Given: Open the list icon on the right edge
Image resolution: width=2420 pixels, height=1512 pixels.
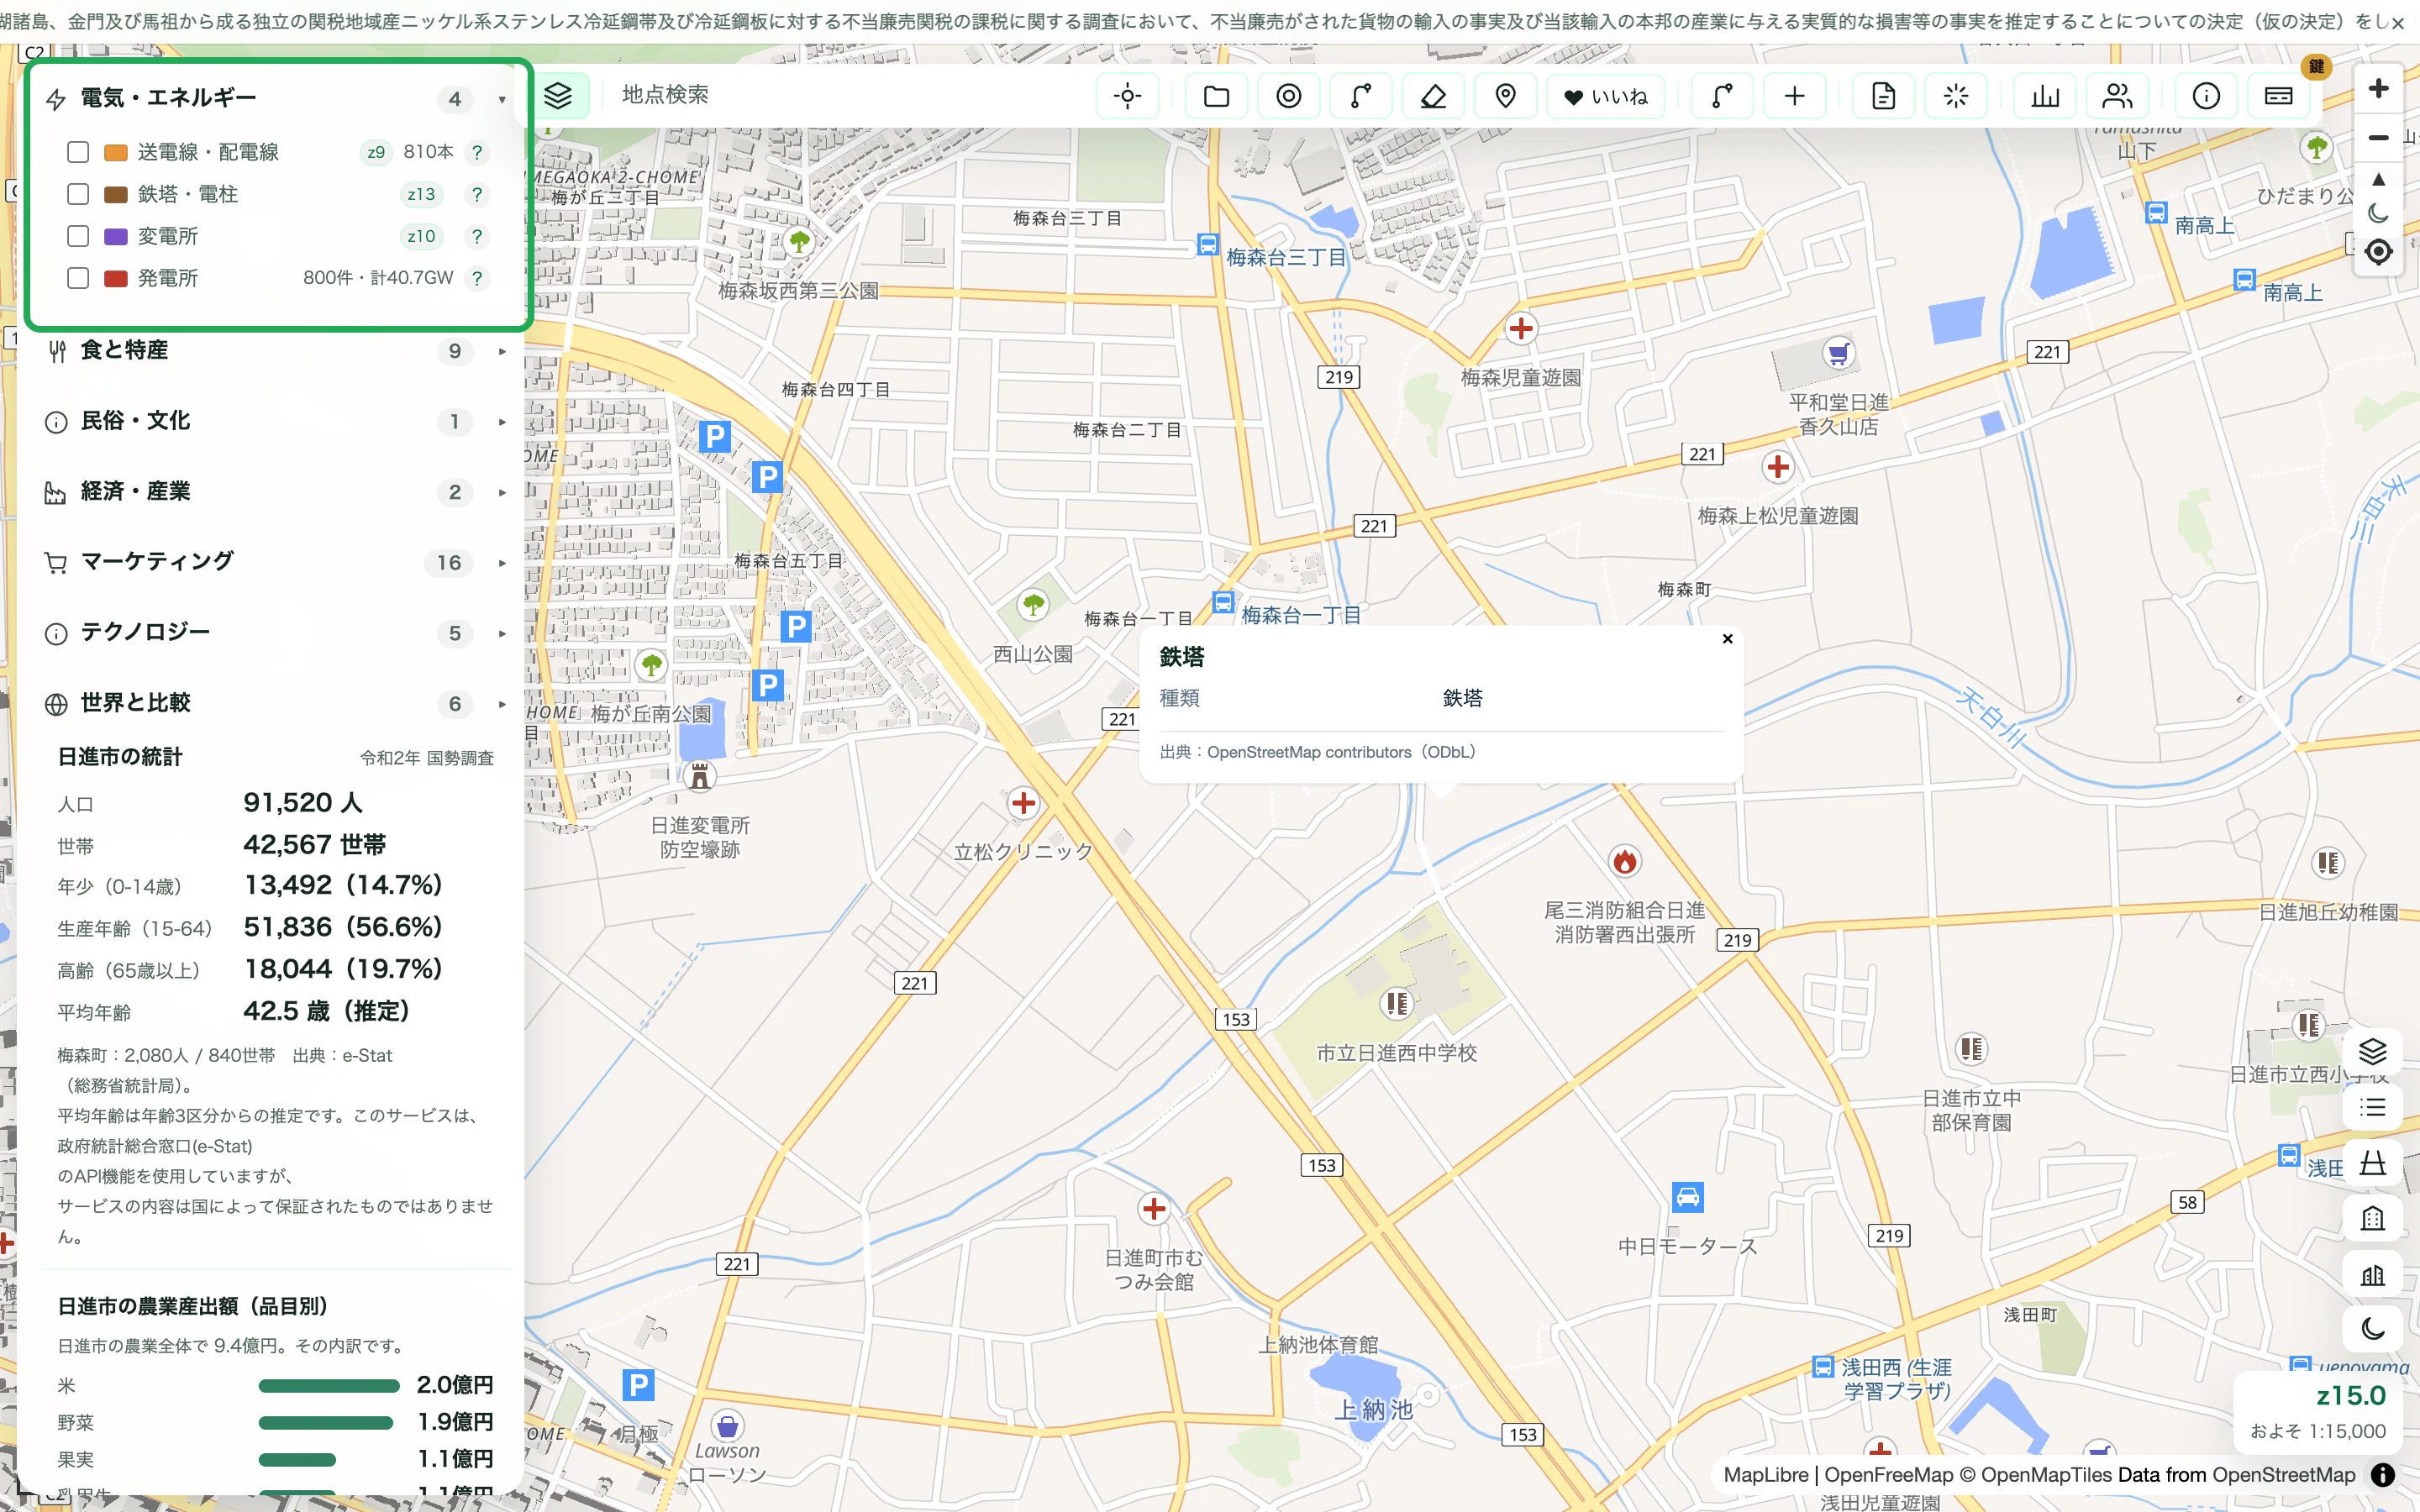Looking at the screenshot, I should (2373, 1107).
